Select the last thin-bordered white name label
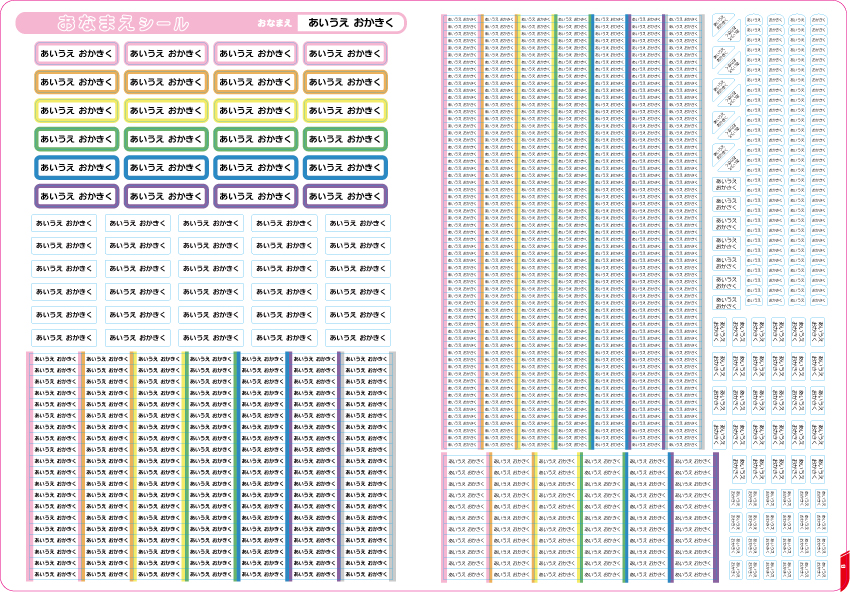850x592 pixels. pyautogui.click(x=358, y=338)
